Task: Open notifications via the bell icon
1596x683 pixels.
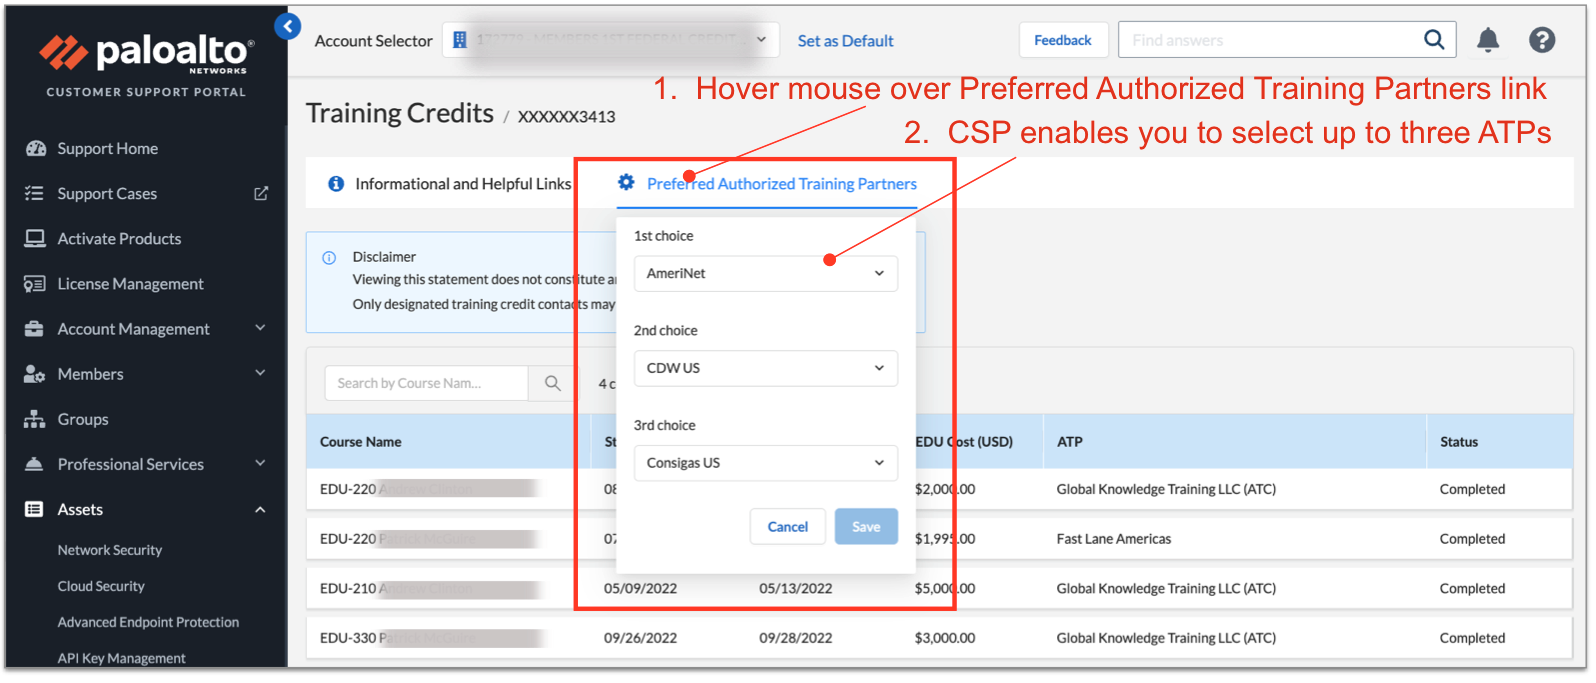Action: point(1489,40)
